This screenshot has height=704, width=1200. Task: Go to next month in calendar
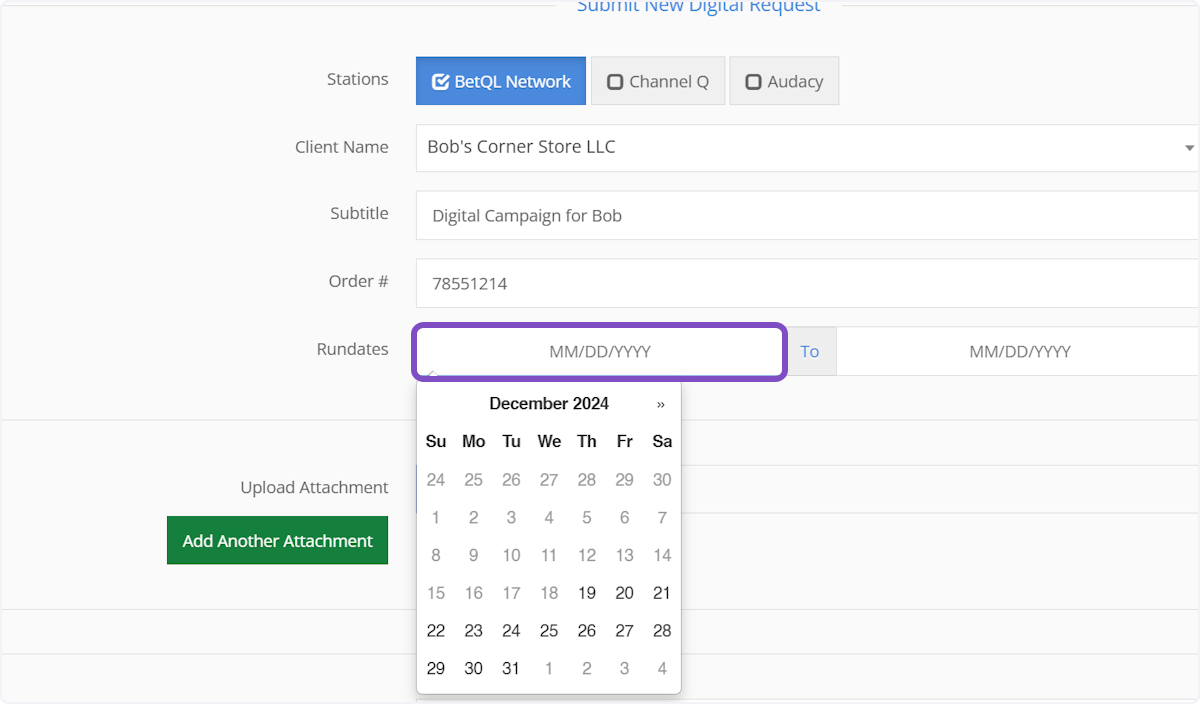pos(660,404)
